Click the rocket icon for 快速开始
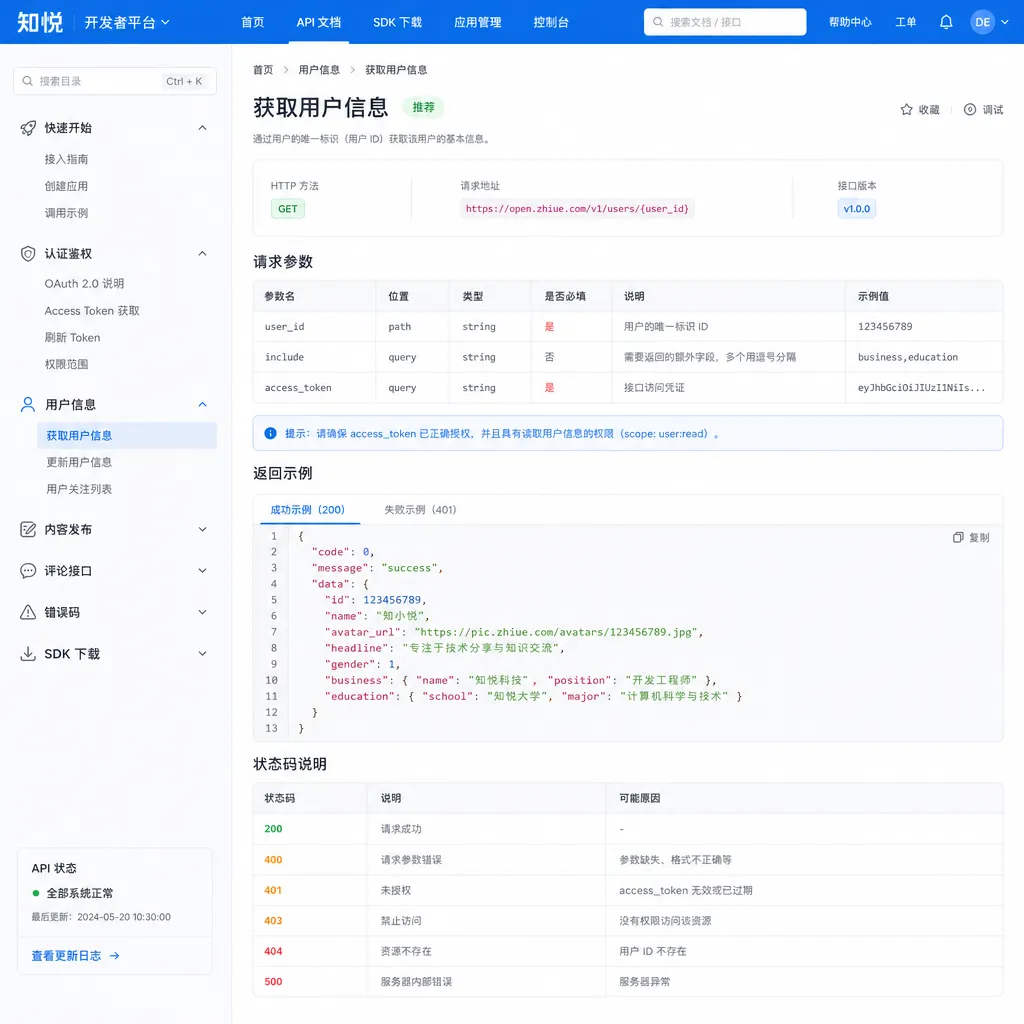Image resolution: width=1024 pixels, height=1024 pixels. (x=28, y=128)
